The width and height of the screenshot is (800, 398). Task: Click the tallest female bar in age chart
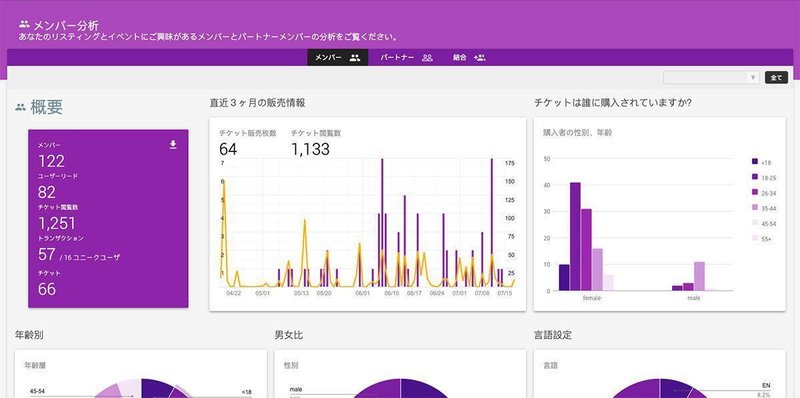pos(575,237)
